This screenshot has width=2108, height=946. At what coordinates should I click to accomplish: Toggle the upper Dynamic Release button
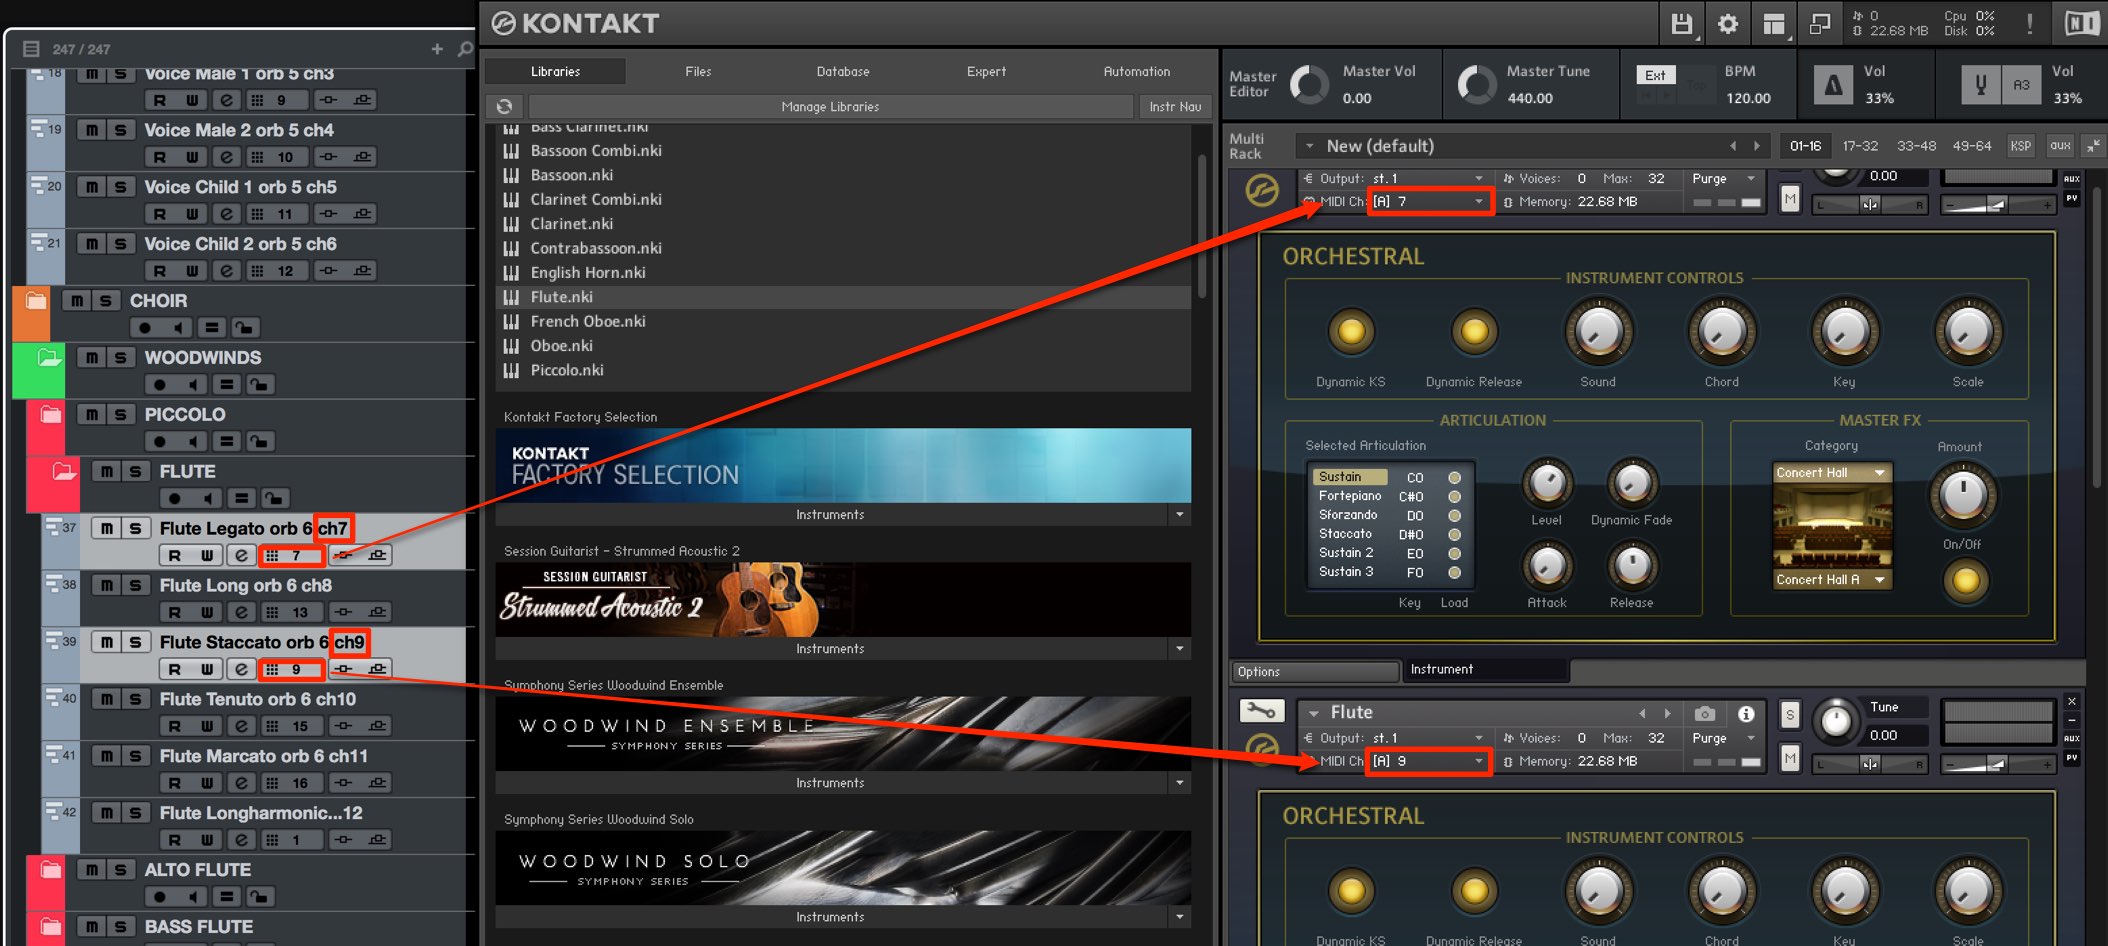click(x=1474, y=331)
